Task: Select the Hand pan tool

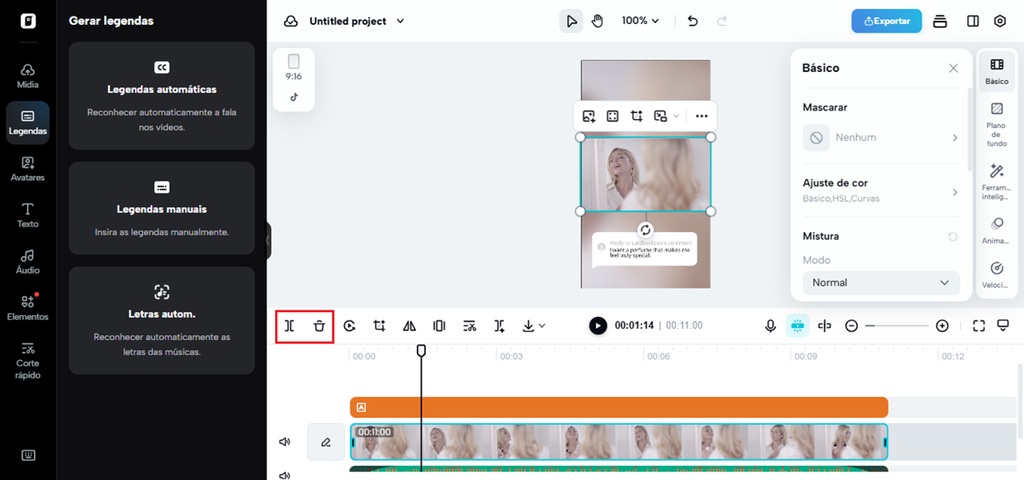Action: click(x=598, y=21)
